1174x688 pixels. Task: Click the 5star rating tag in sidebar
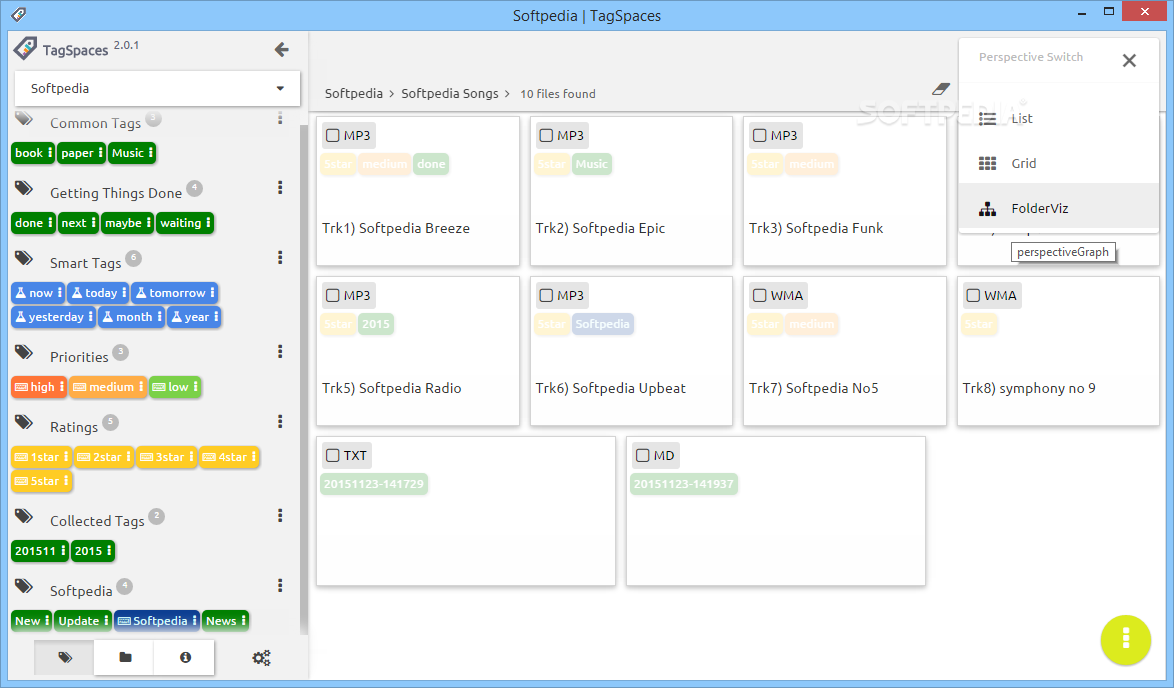pos(41,481)
